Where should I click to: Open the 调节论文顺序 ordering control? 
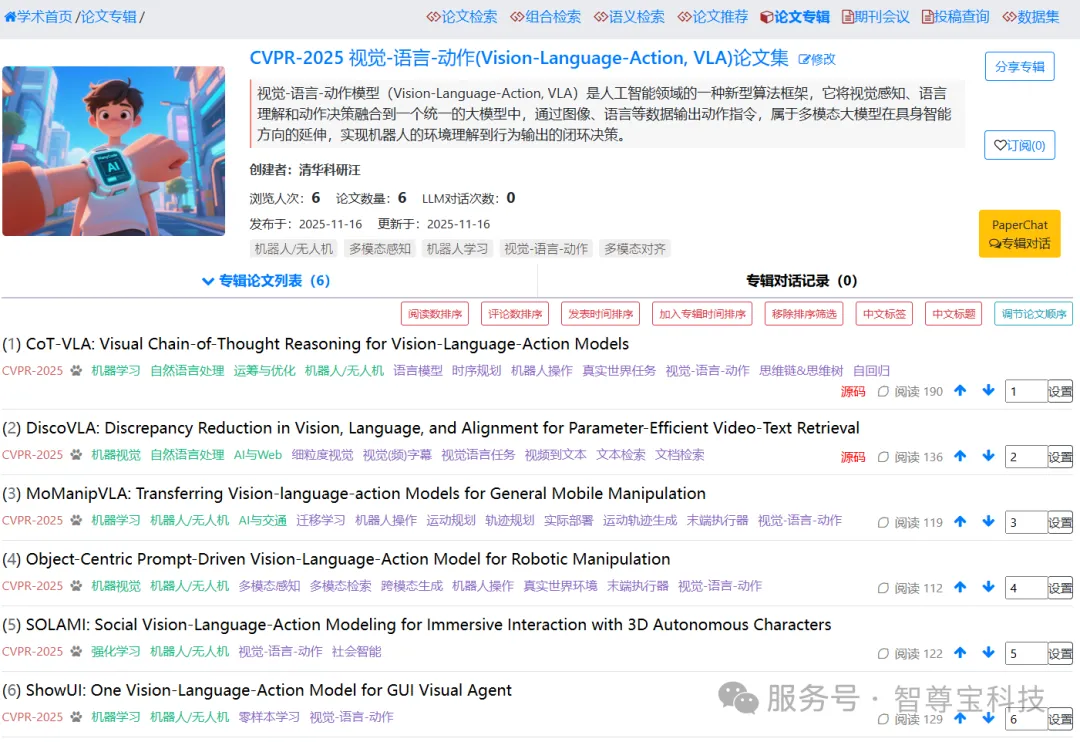pos(1035,313)
